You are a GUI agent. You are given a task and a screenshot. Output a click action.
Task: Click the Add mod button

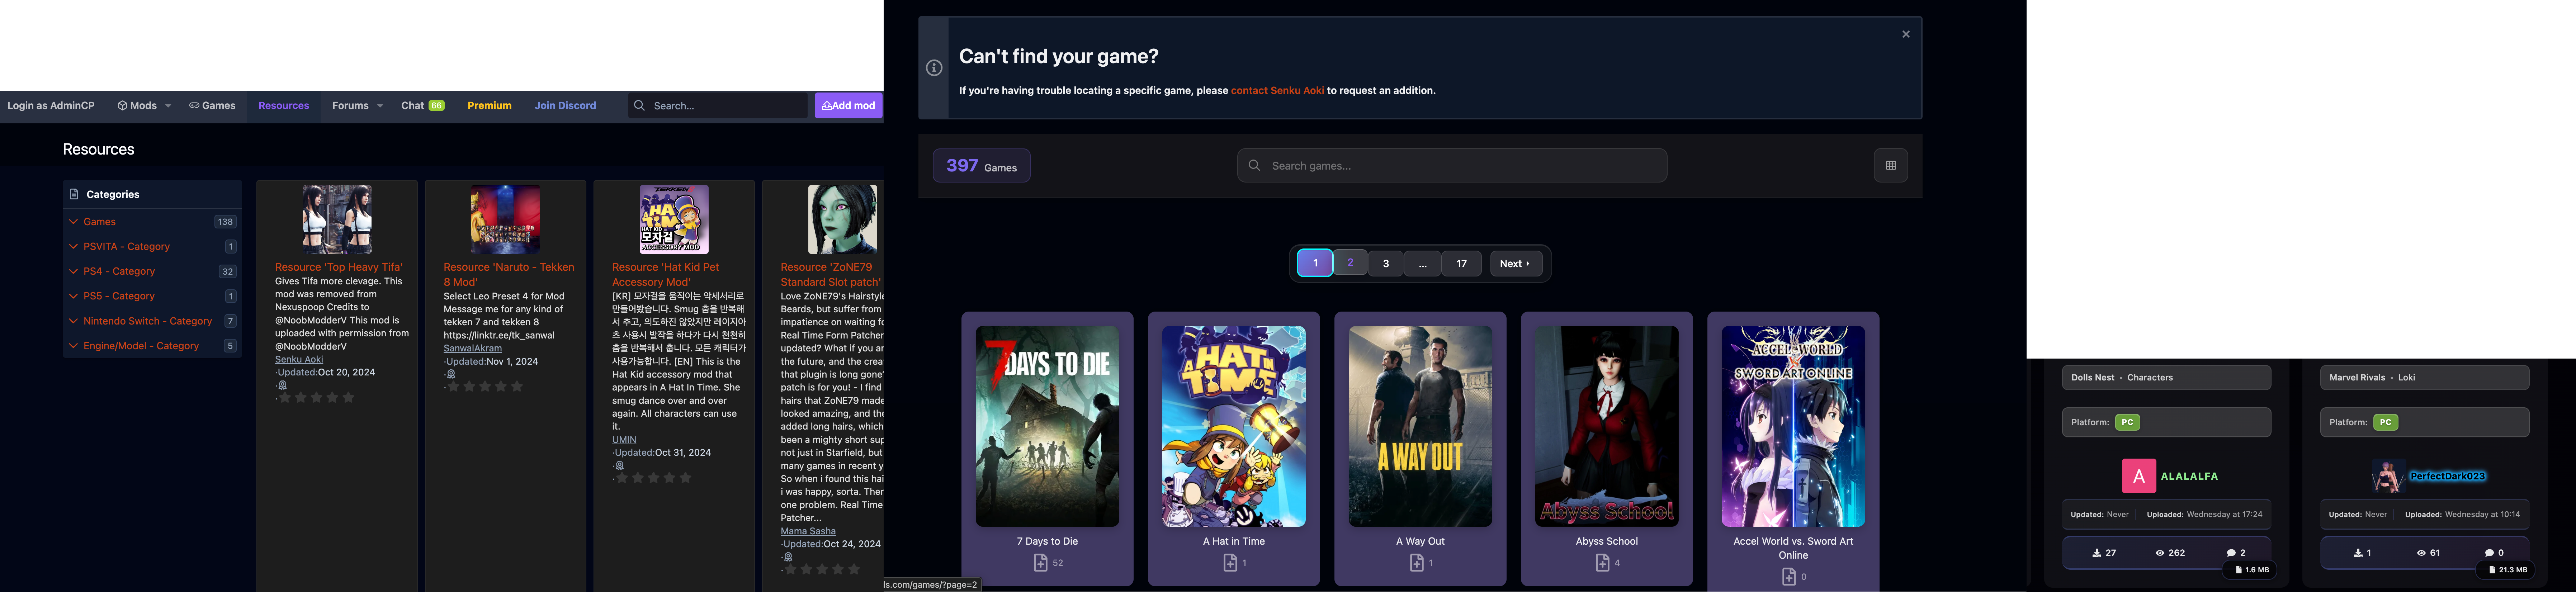848,106
